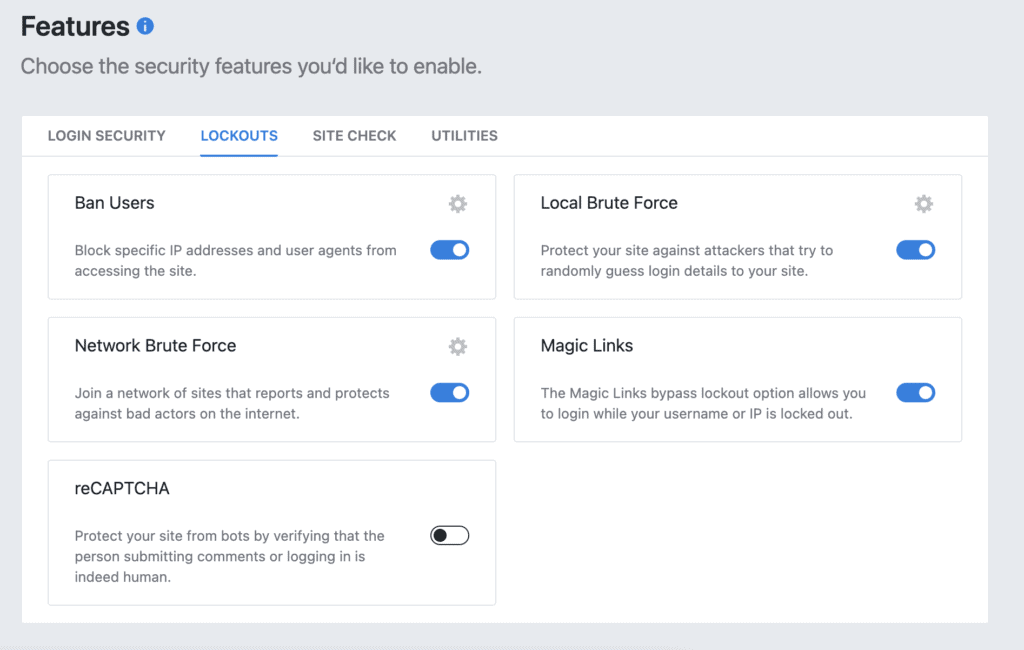Open the Site Check tab
Image resolution: width=1024 pixels, height=650 pixels.
(355, 136)
